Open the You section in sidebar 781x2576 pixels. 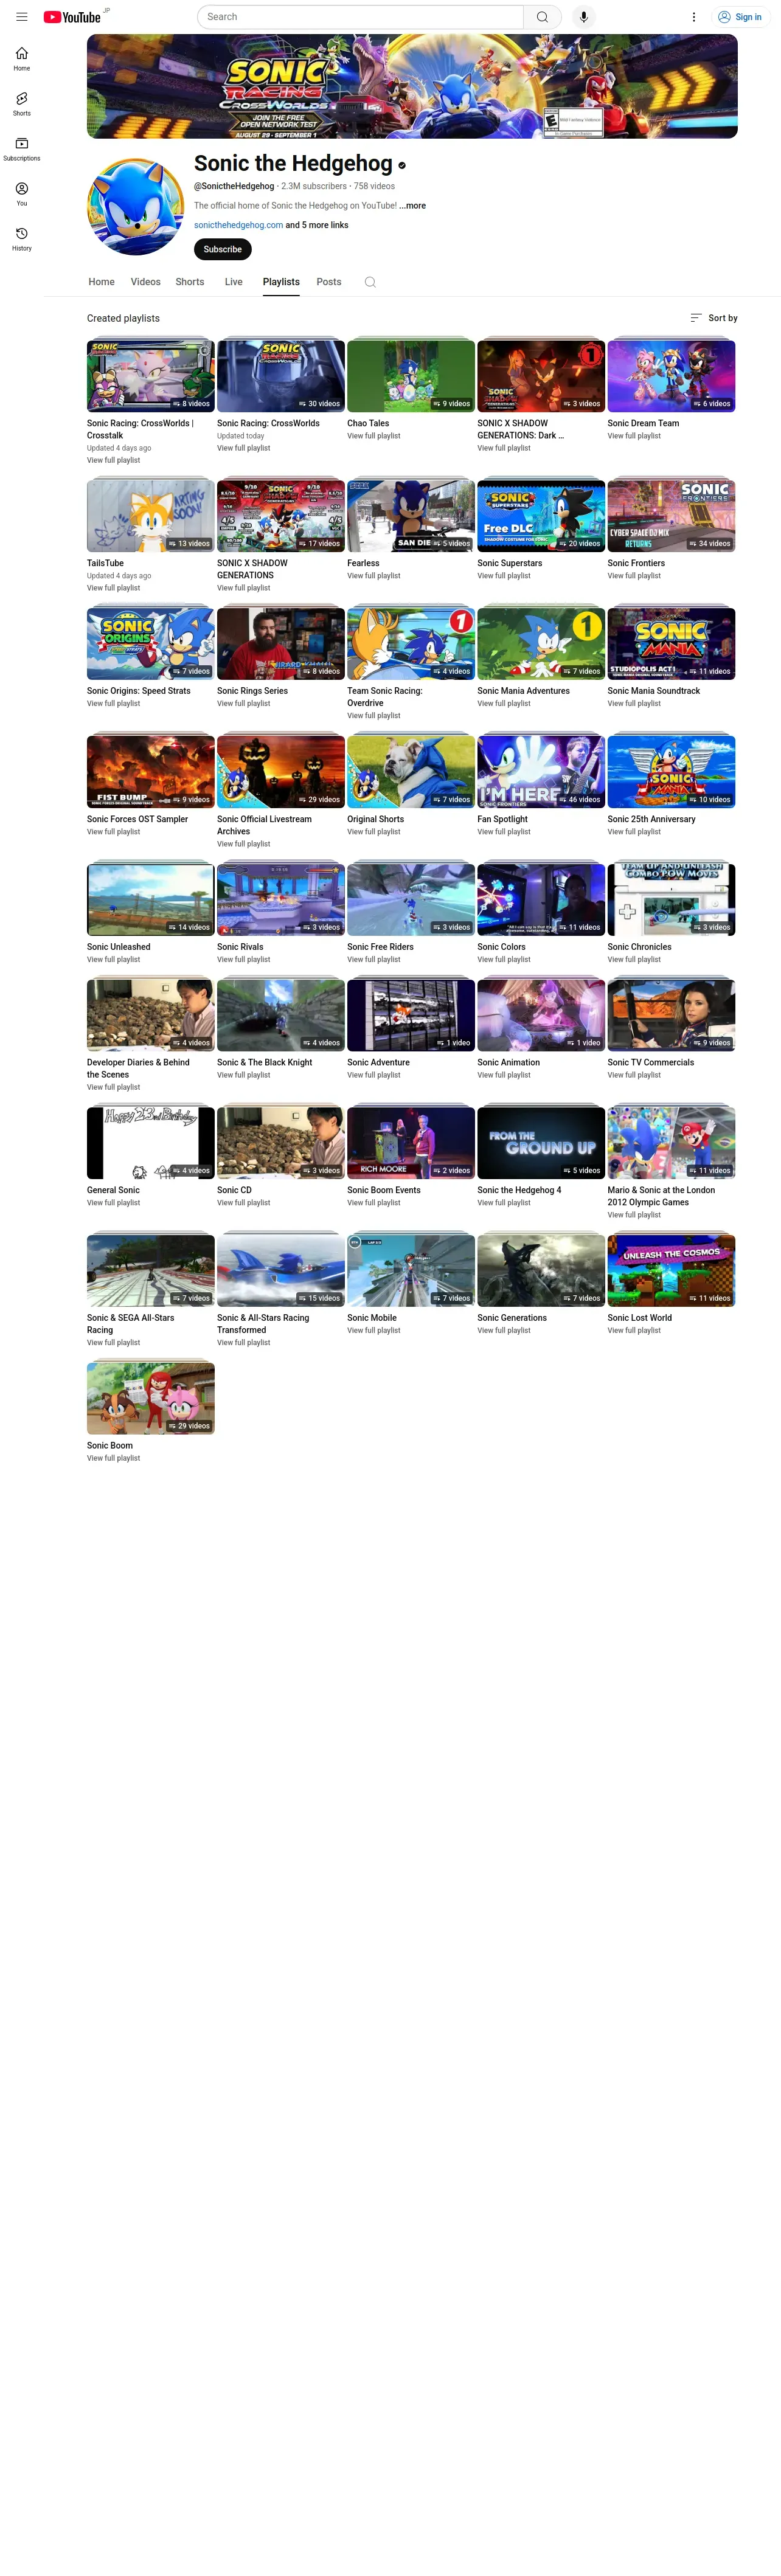coord(22,194)
